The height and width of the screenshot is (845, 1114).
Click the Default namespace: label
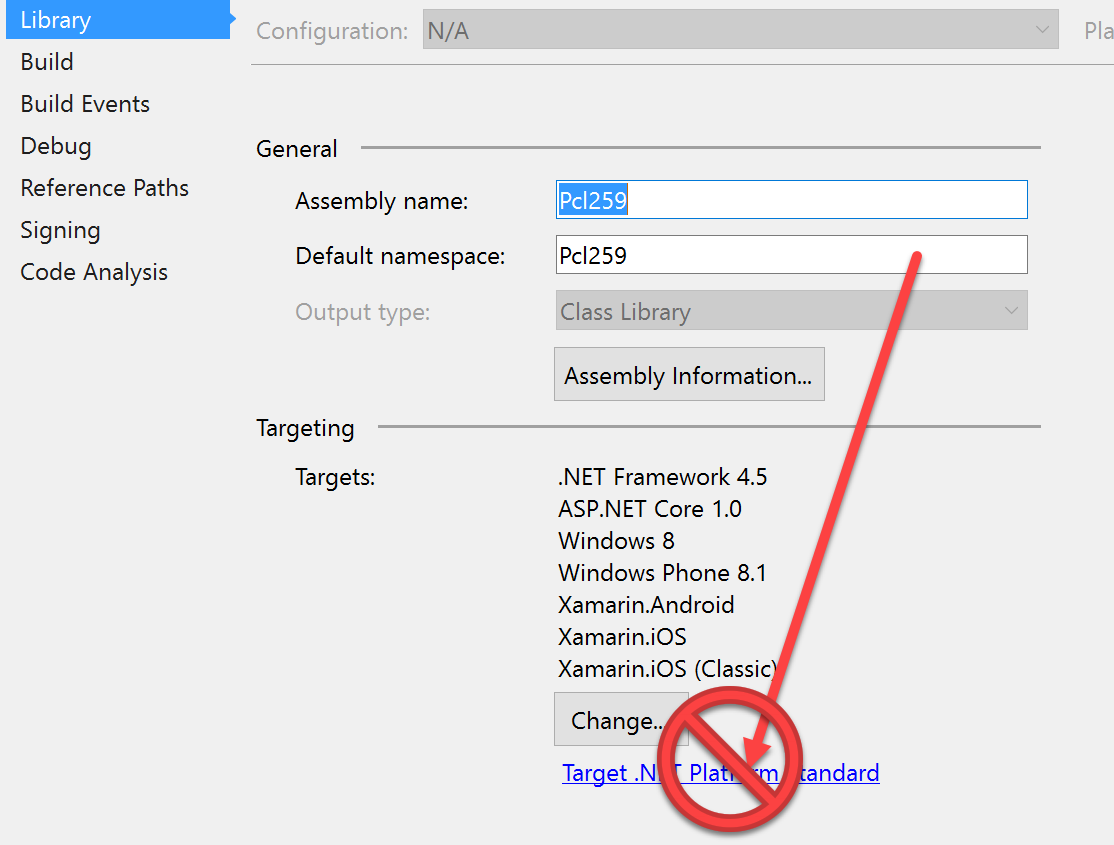(400, 256)
